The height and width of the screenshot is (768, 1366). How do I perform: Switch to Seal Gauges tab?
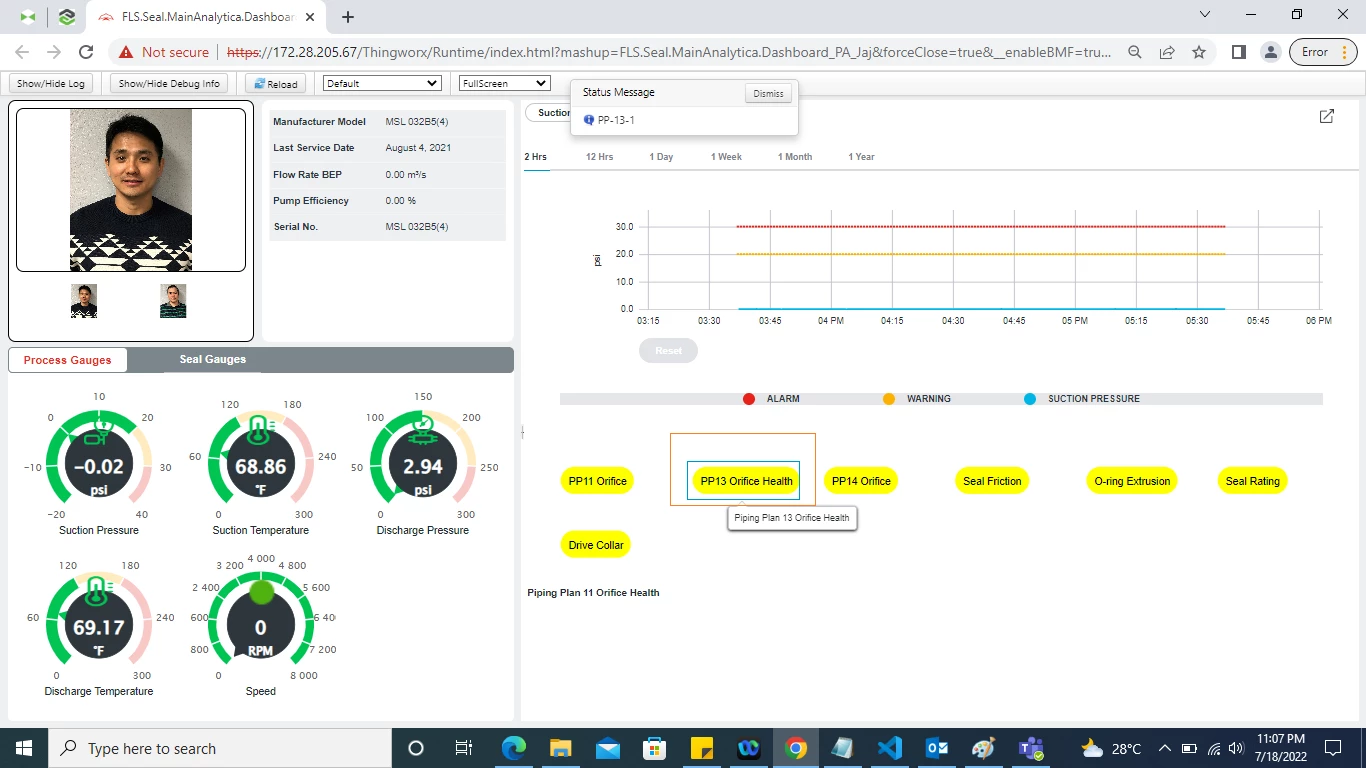(213, 359)
